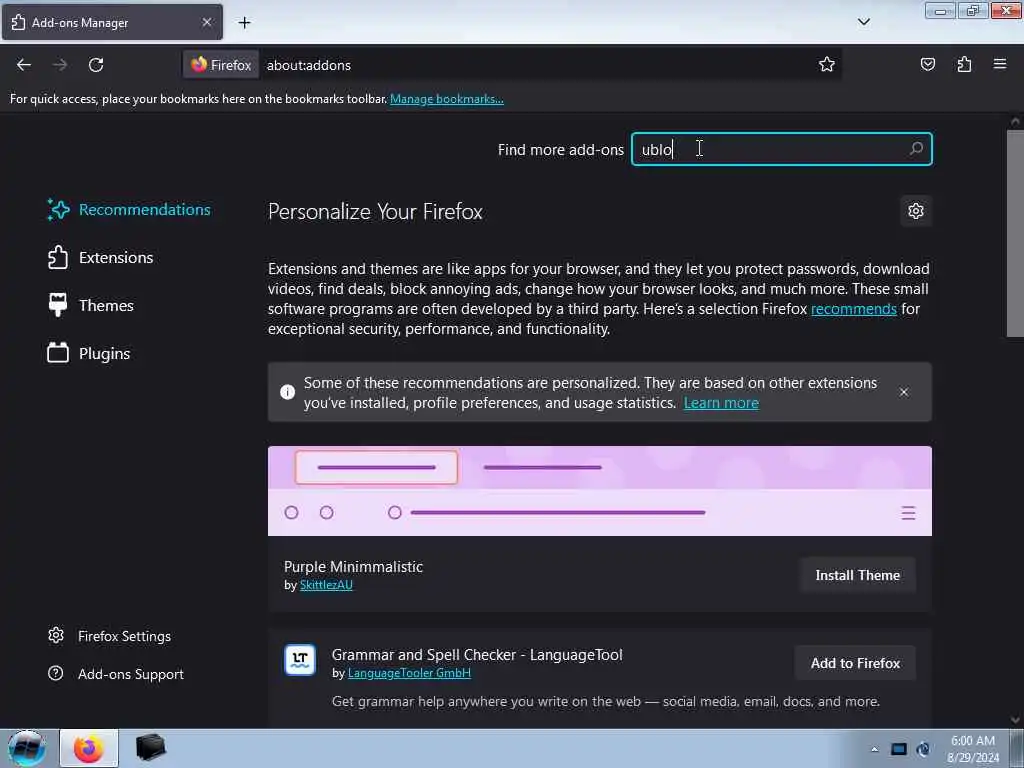Add LanguageTool to Firefox
This screenshot has height=768, width=1024.
pyautogui.click(x=855, y=663)
